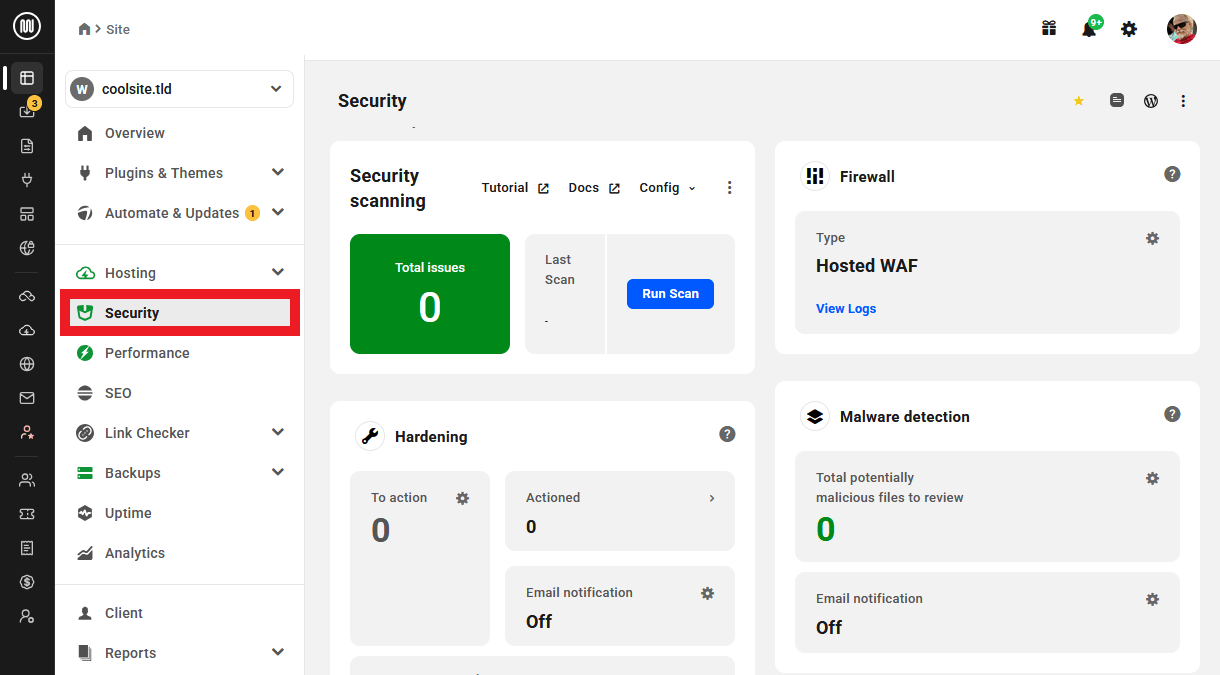Click the WordPress logo icon in the Security header
The width and height of the screenshot is (1220, 675).
pos(1151,101)
